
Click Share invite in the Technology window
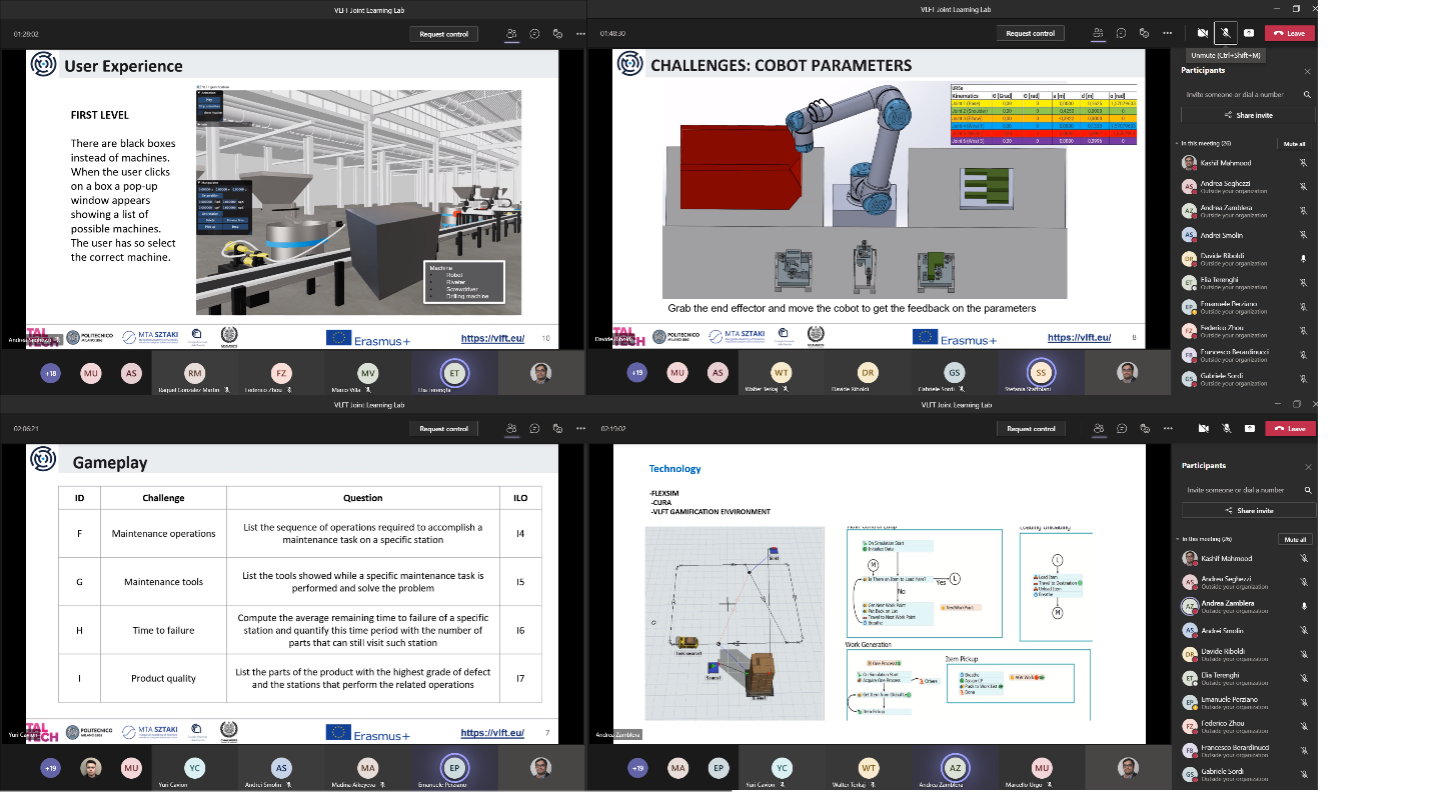coord(1249,511)
